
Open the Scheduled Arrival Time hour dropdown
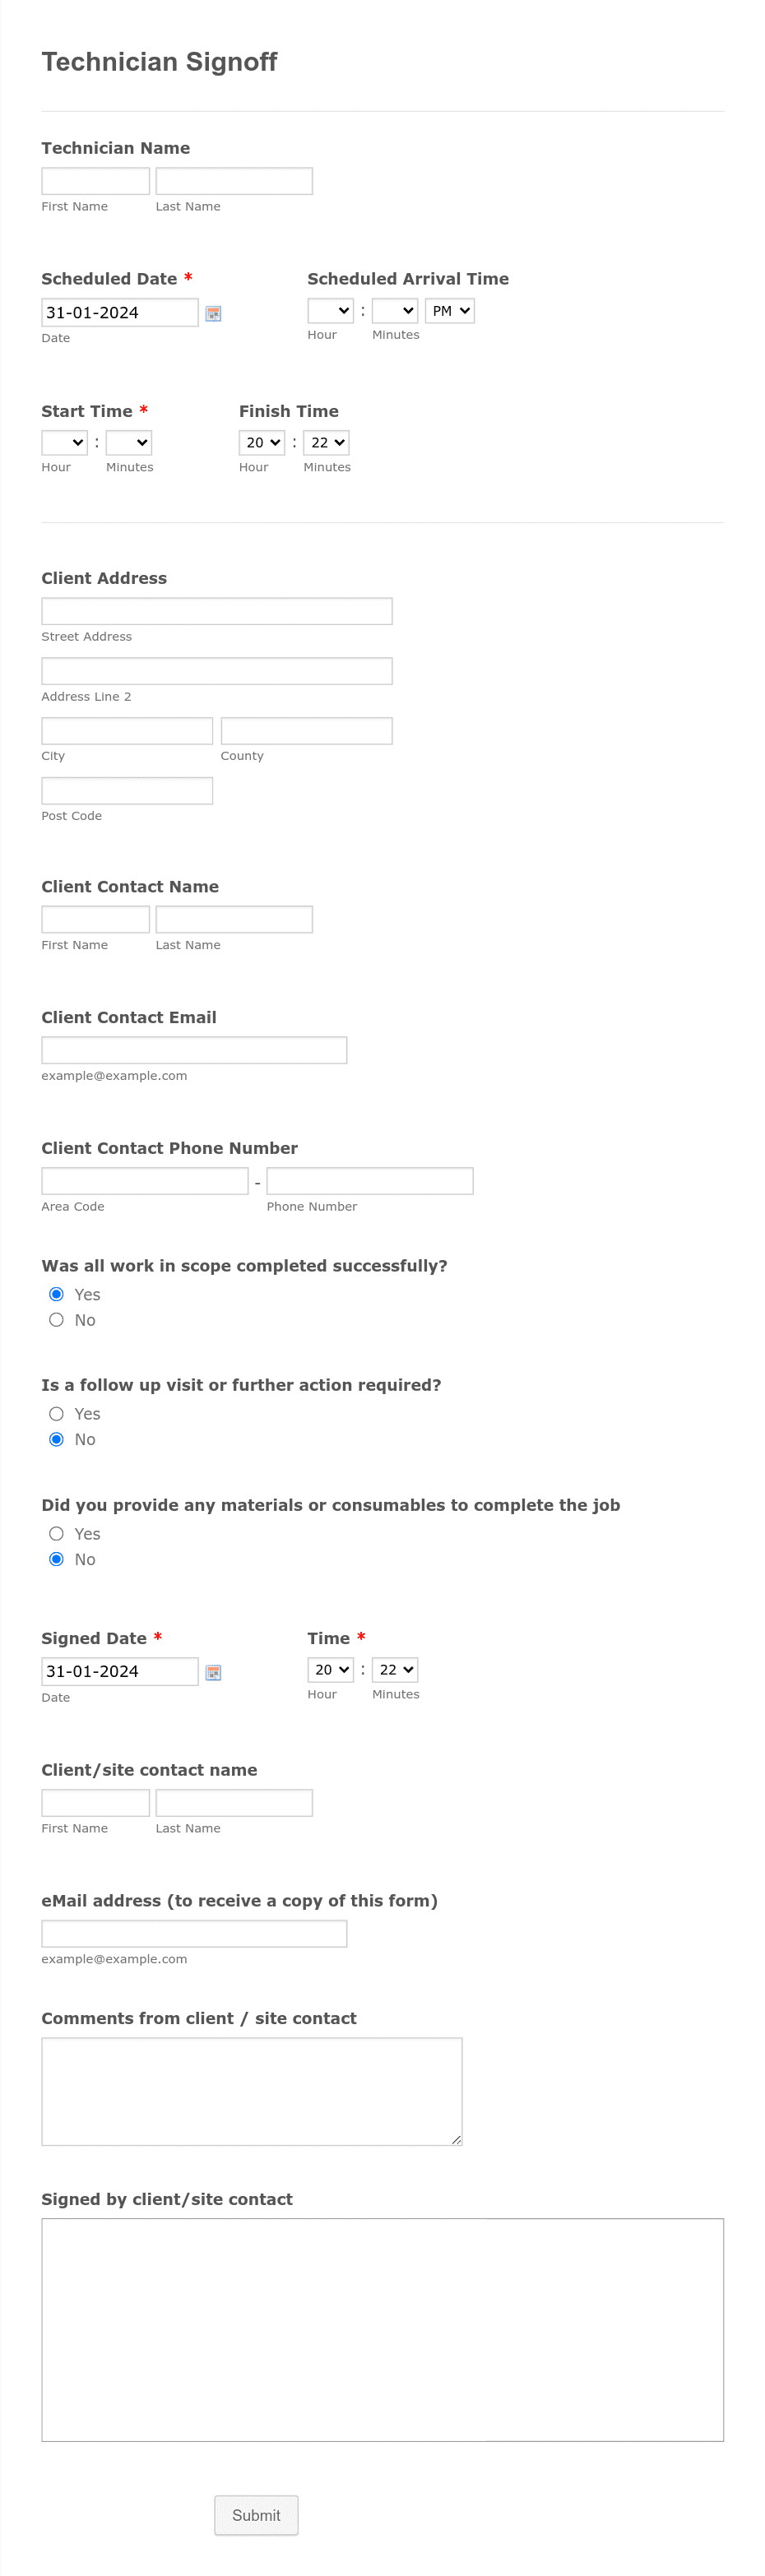tap(330, 311)
